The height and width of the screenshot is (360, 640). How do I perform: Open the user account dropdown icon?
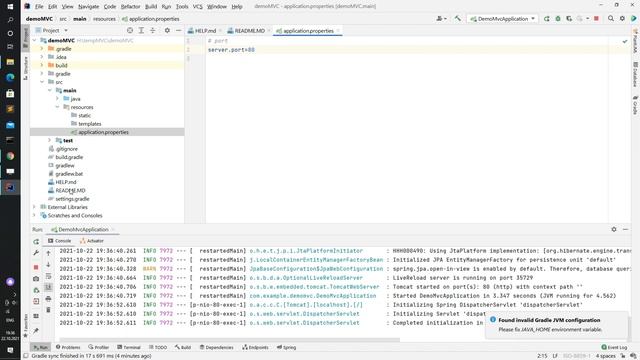(441, 18)
